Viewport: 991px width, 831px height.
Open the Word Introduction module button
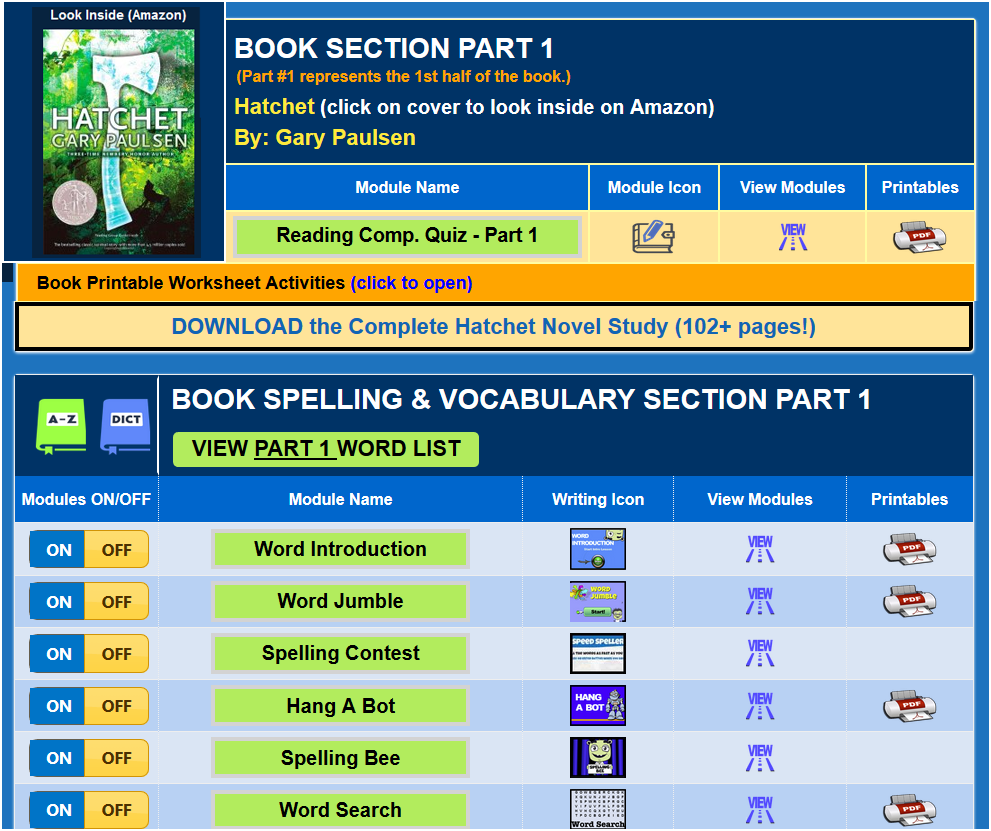click(340, 549)
